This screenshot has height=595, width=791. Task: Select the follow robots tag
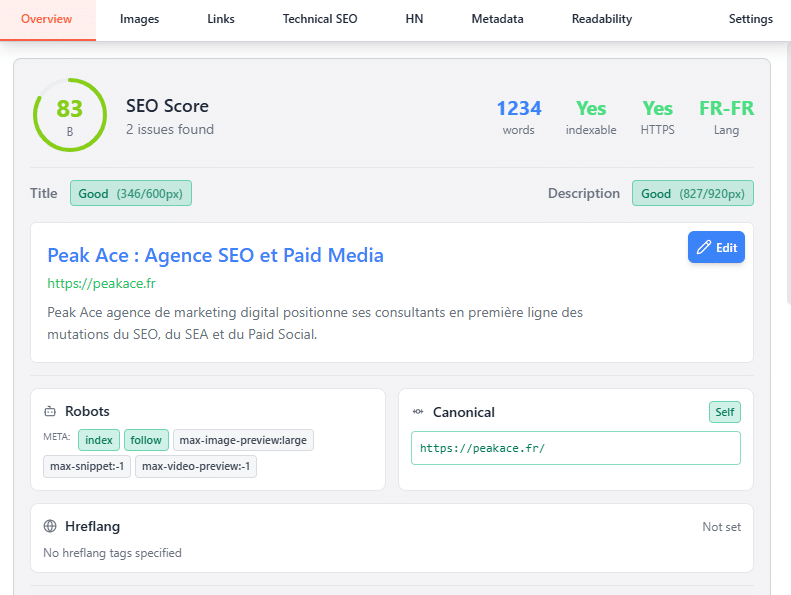pyautogui.click(x=146, y=440)
